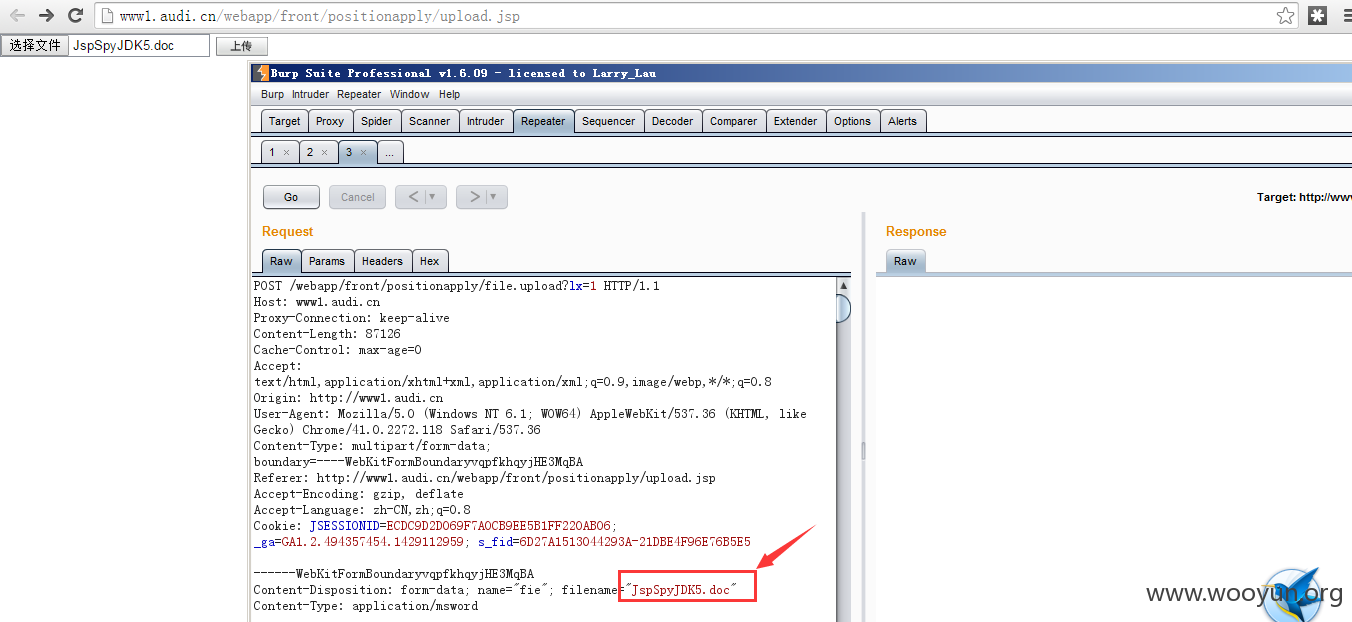The width and height of the screenshot is (1352, 622).
Task: Click the Cancel button
Action: coord(357,197)
